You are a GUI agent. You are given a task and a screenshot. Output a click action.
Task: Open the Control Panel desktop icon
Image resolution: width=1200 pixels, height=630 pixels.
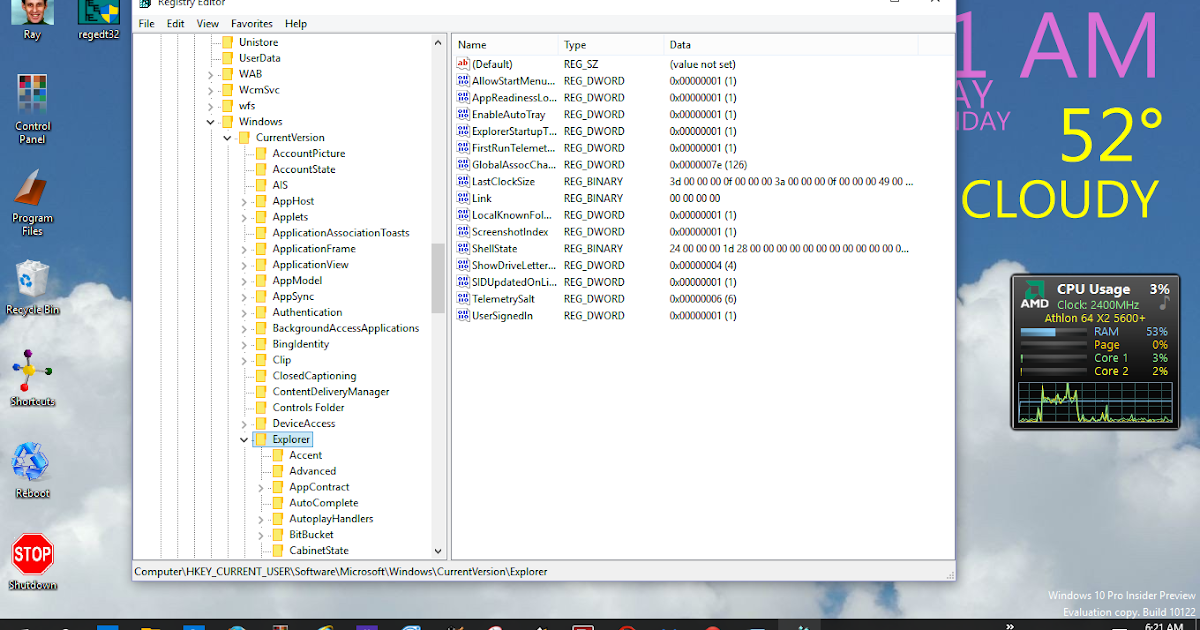coord(32,108)
